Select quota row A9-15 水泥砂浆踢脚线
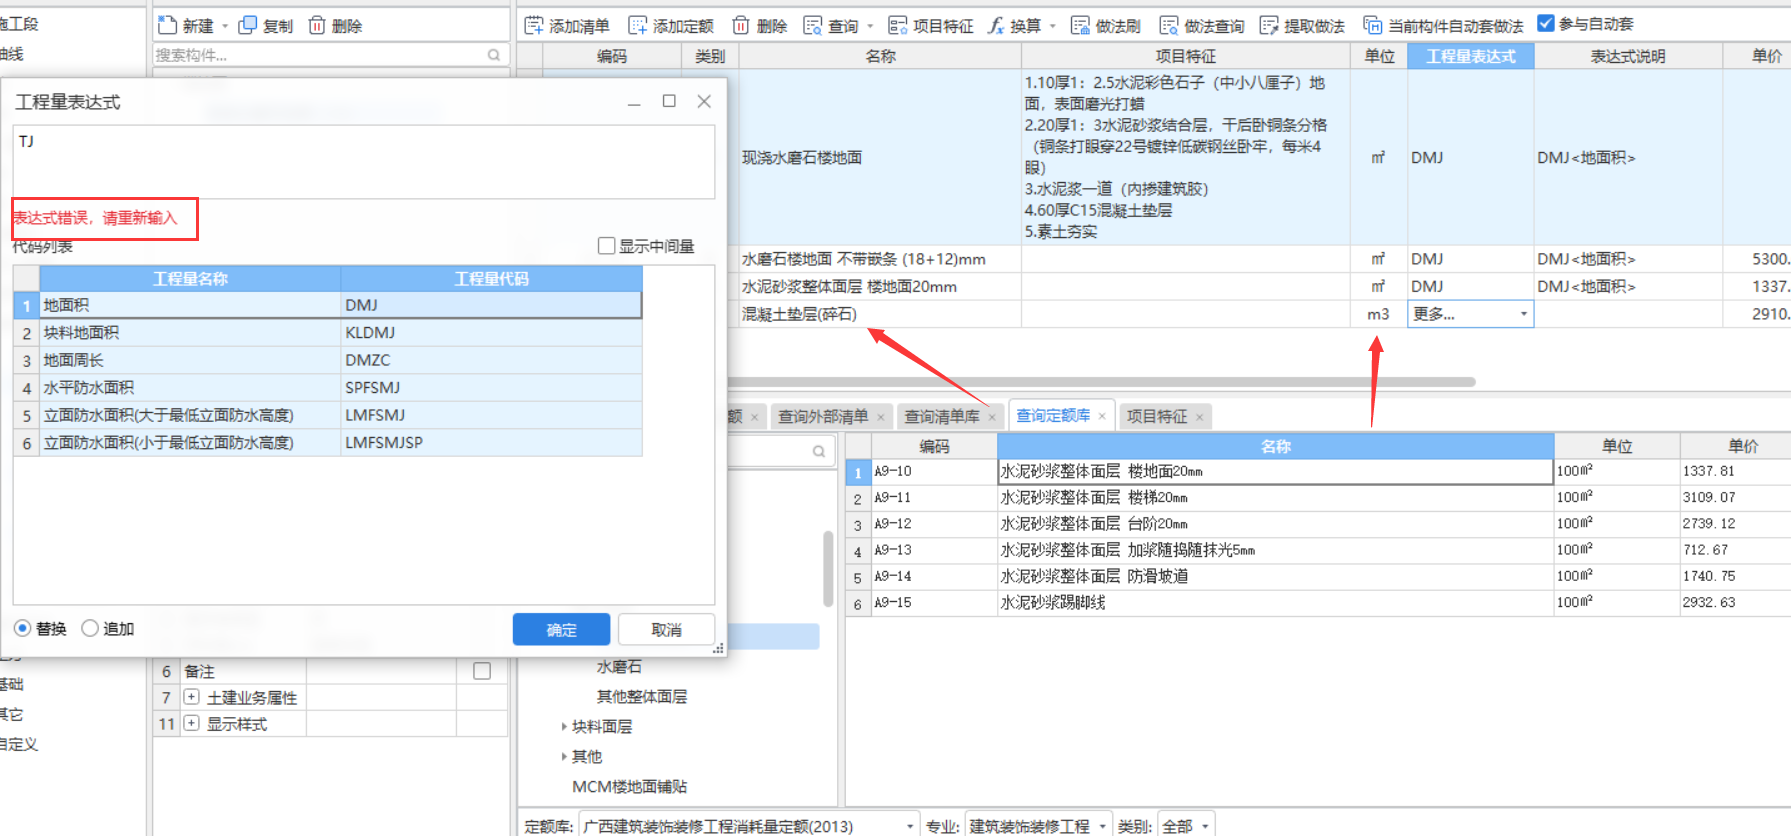 [1318, 602]
